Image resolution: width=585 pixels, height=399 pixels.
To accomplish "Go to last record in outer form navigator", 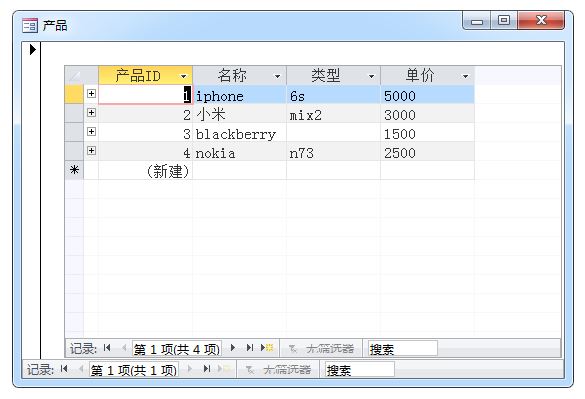I will [207, 369].
